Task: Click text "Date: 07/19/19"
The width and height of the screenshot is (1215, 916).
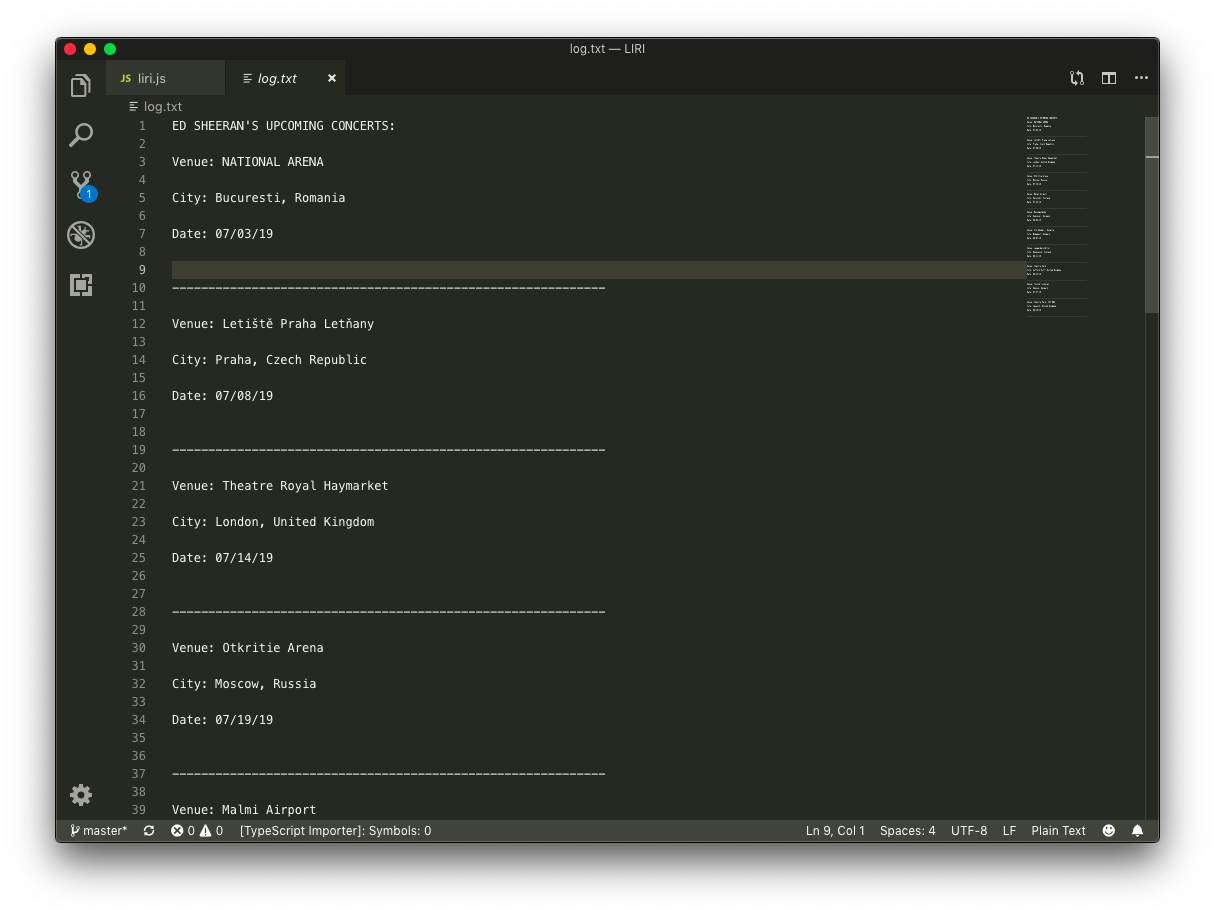Action: (x=222, y=720)
